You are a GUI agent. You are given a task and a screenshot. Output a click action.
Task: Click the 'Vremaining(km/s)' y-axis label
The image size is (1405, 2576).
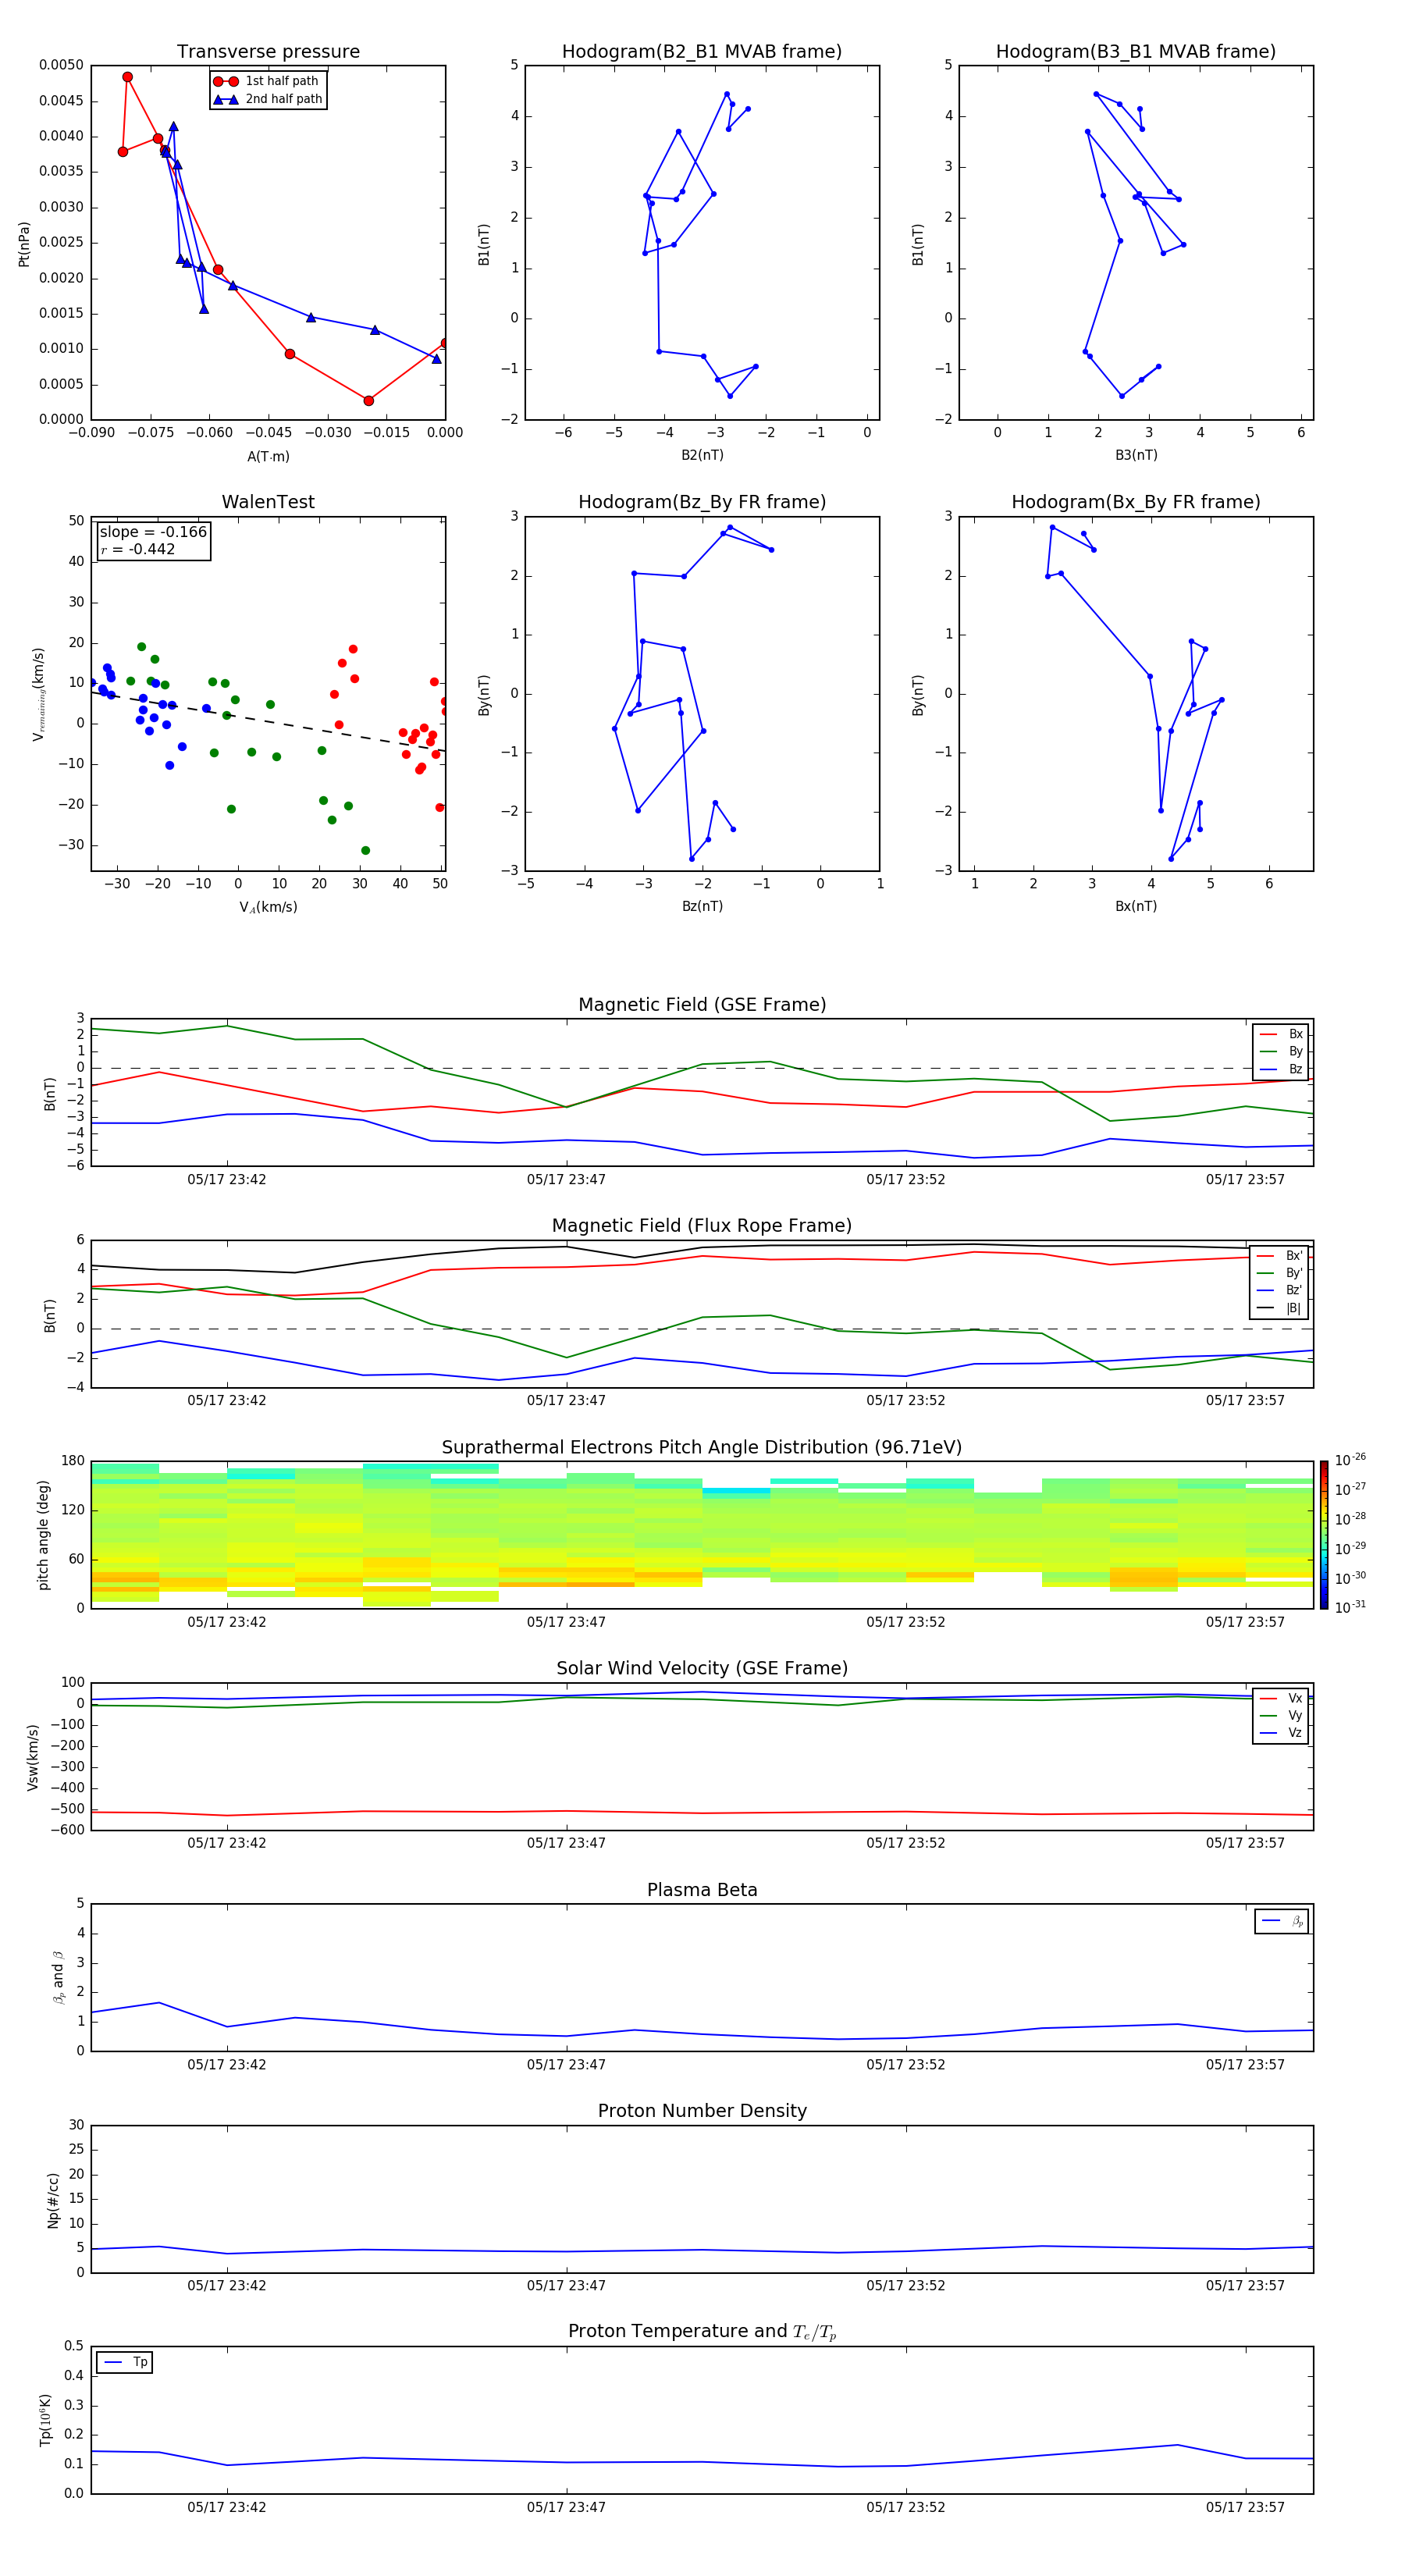pyautogui.click(x=39, y=694)
